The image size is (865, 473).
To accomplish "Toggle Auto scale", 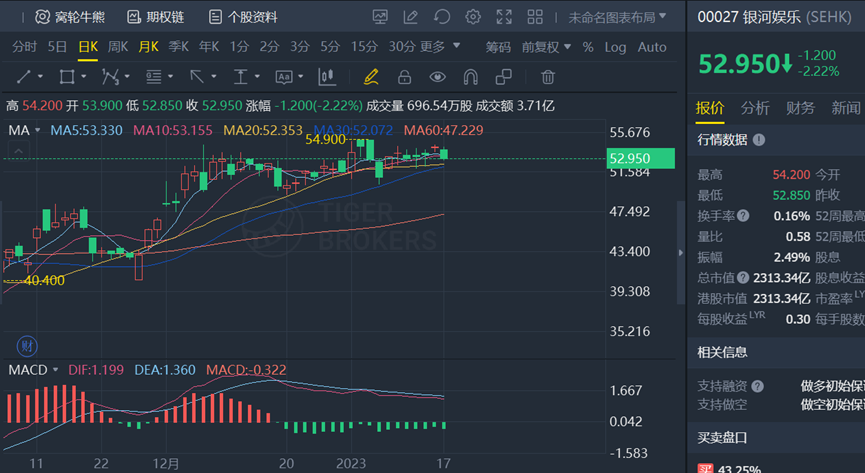I will click(x=652, y=47).
